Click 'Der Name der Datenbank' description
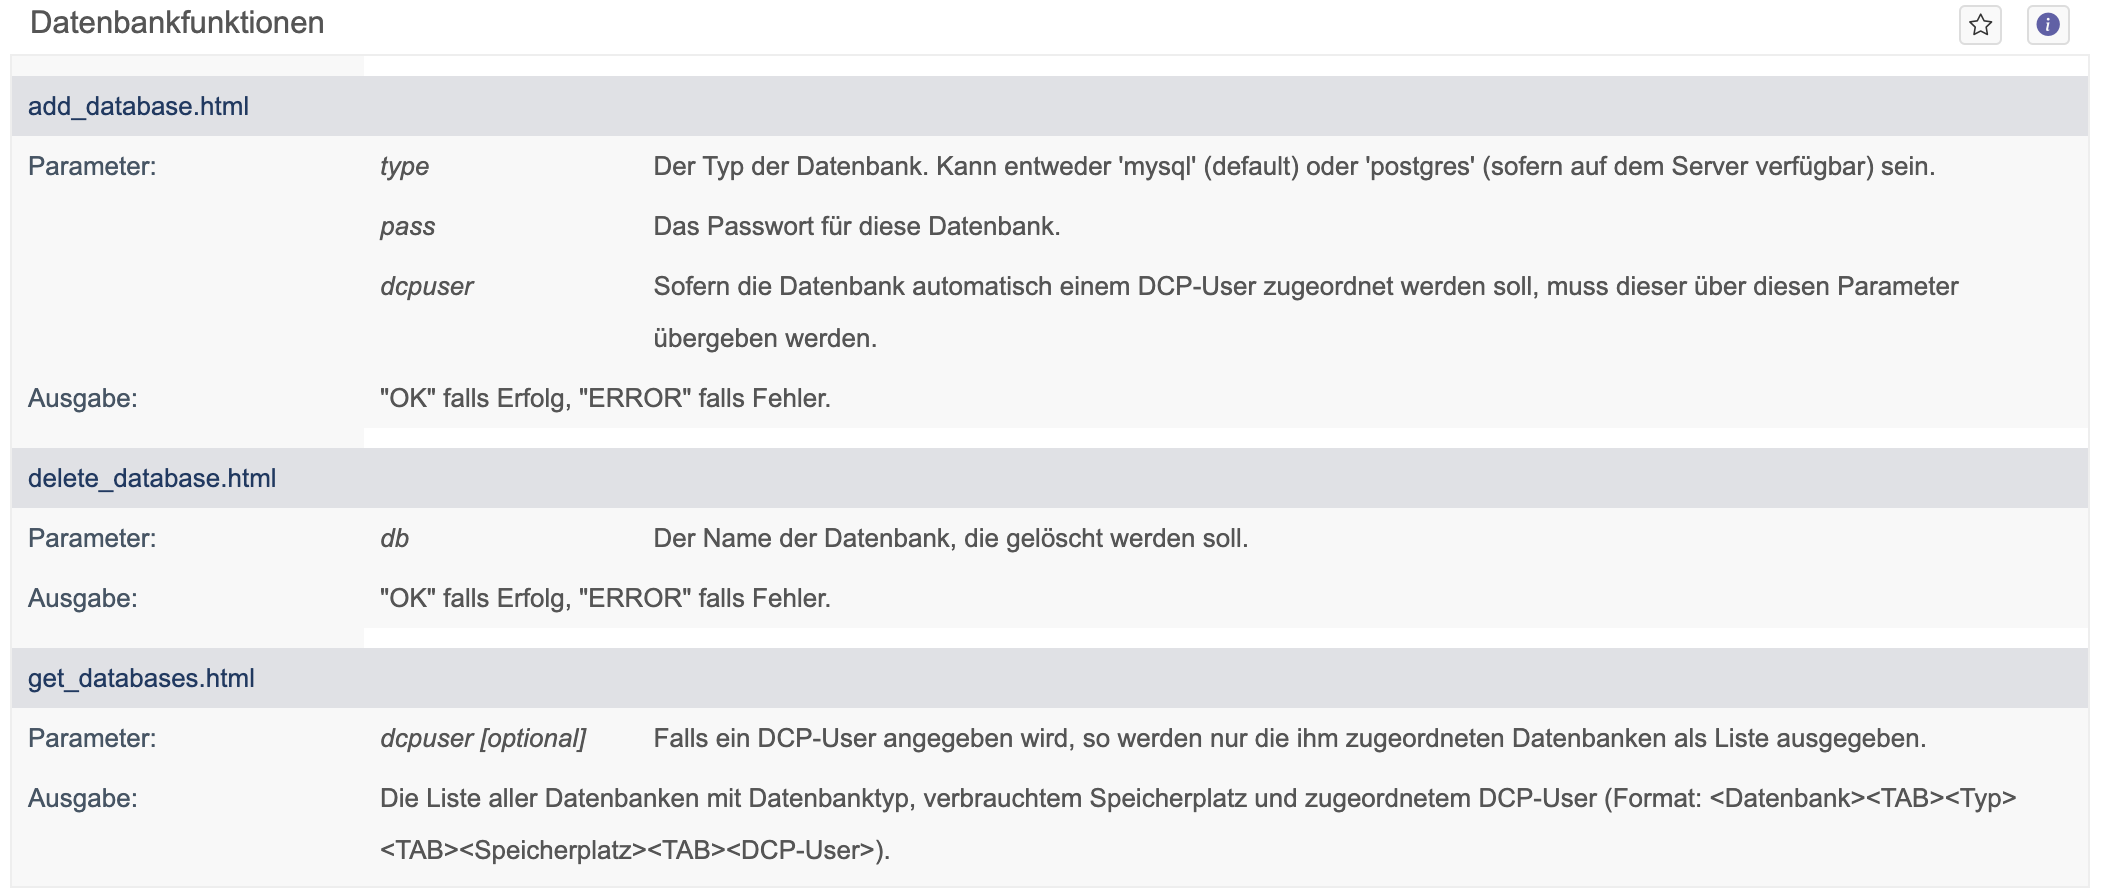The image size is (2114, 894). pos(950,538)
